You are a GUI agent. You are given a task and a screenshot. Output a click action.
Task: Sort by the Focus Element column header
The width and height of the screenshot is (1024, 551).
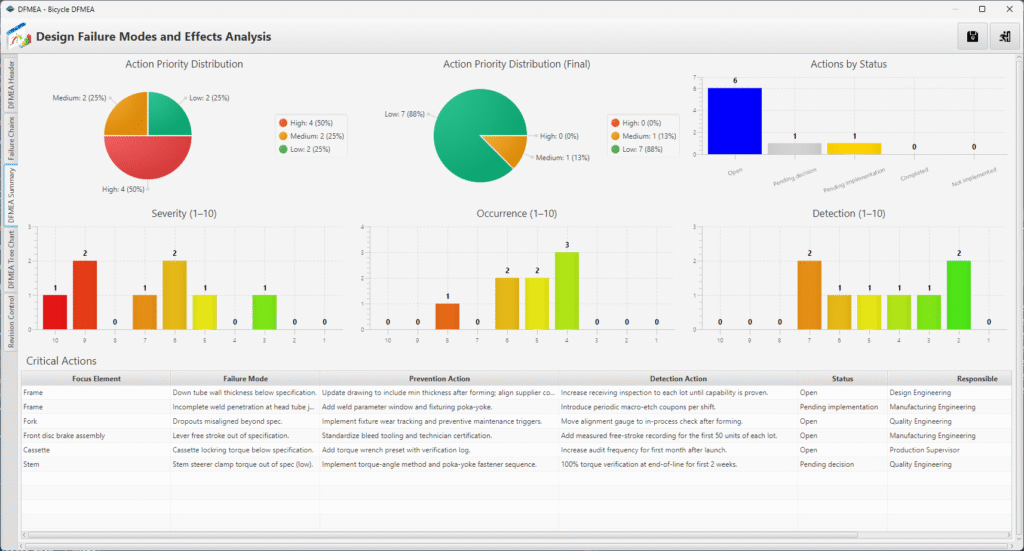coord(95,379)
